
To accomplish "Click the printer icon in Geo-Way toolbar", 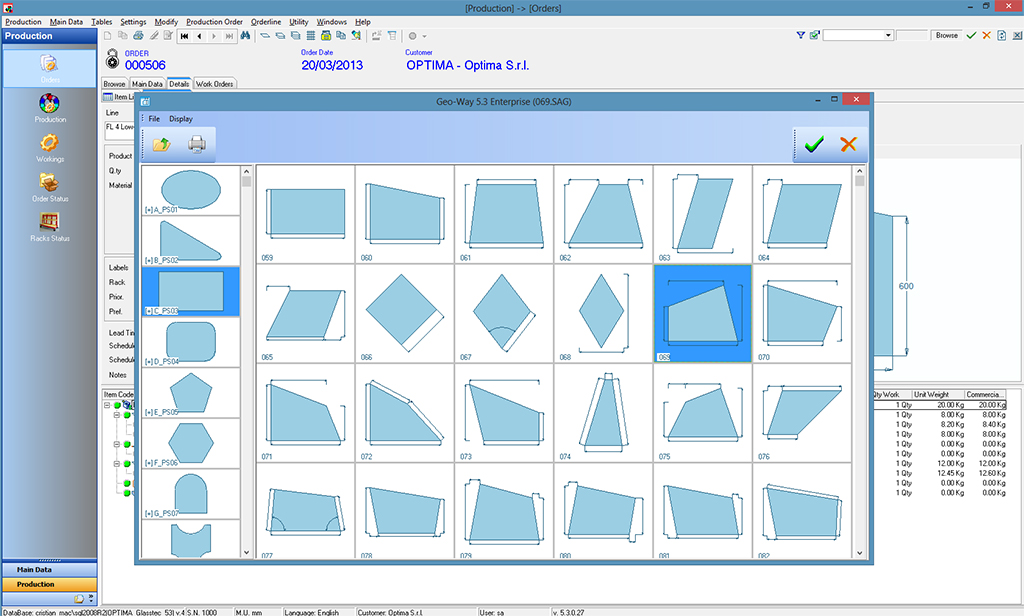I will click(x=197, y=144).
